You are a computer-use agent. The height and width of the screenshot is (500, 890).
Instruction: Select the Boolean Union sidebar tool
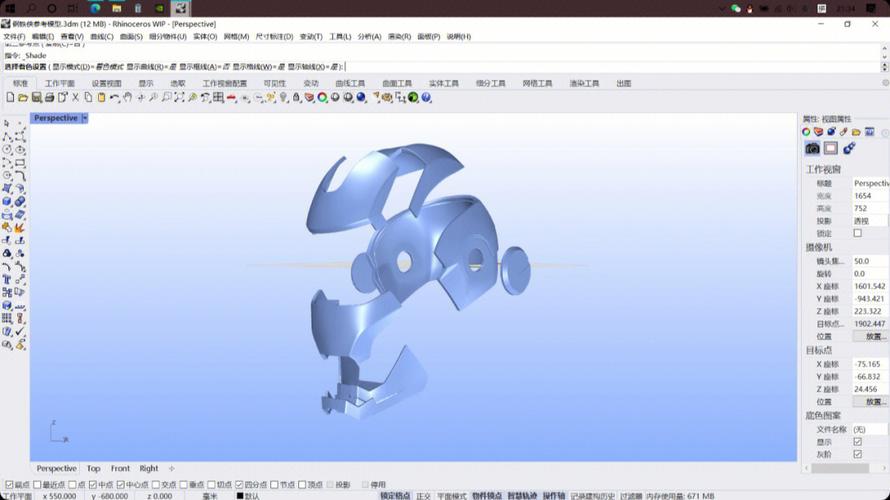[x=20, y=201]
